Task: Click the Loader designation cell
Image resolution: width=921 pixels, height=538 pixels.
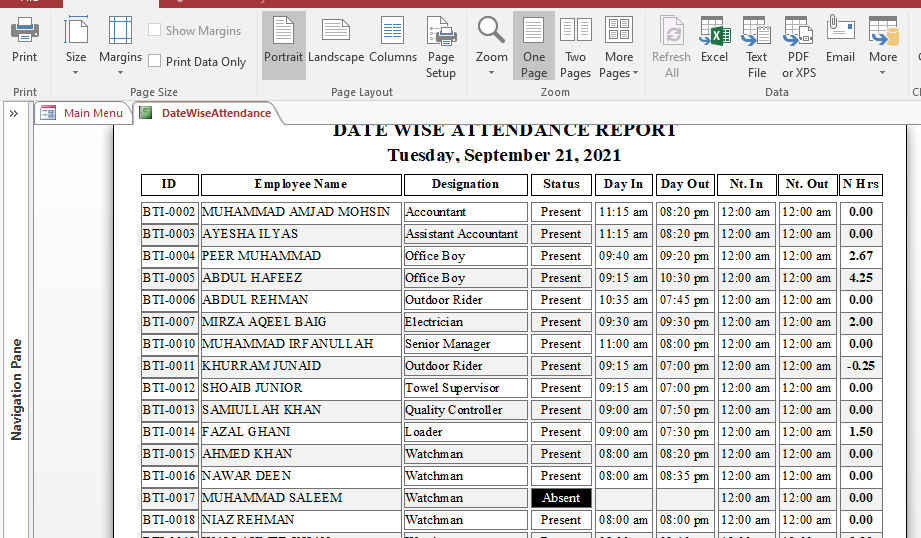Action: [465, 432]
